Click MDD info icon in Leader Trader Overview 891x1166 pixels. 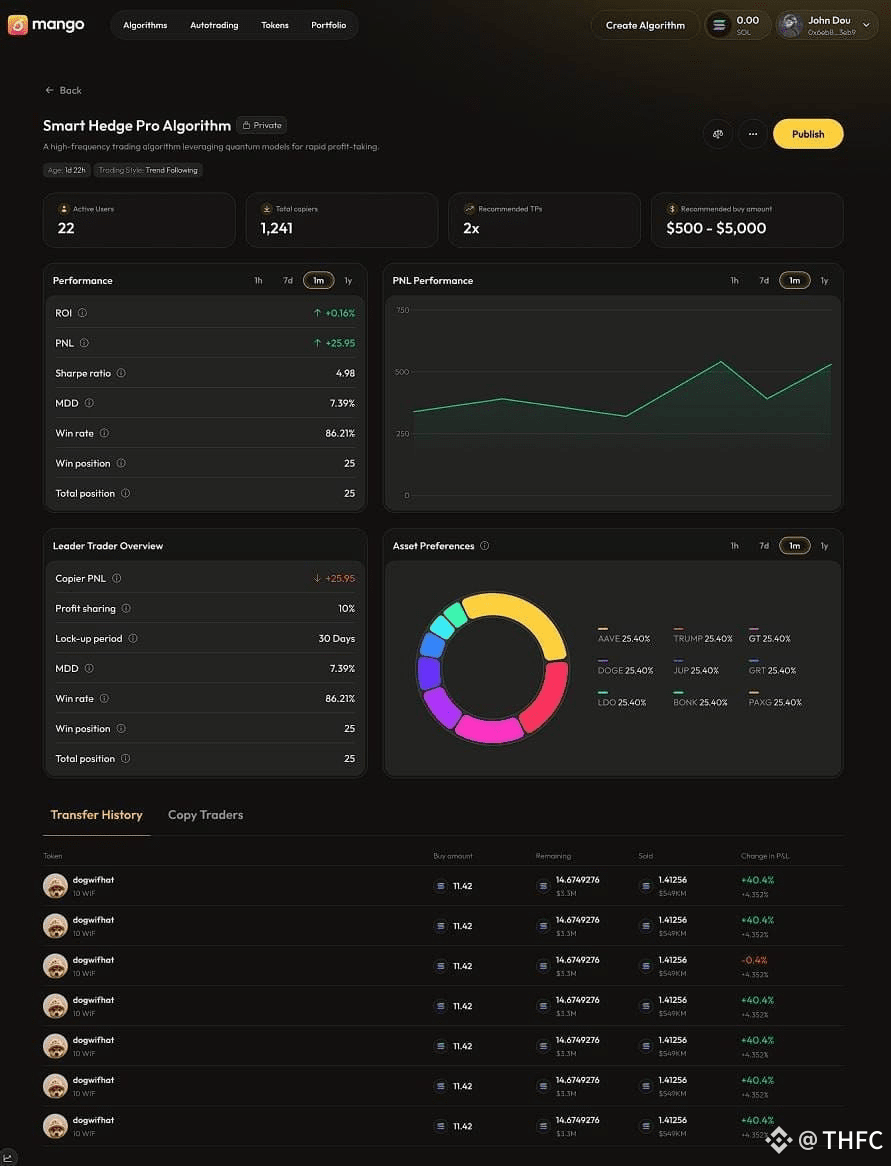pyautogui.click(x=89, y=669)
